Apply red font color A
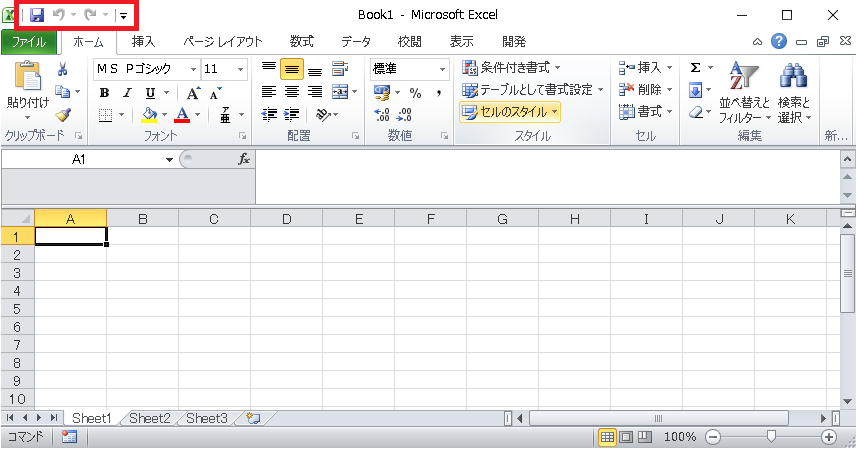This screenshot has height=449, width=857. click(182, 115)
